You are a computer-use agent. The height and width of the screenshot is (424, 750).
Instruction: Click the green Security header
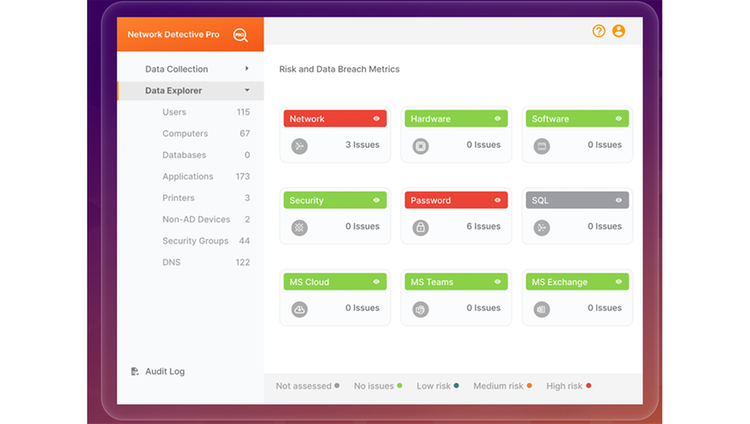click(335, 200)
